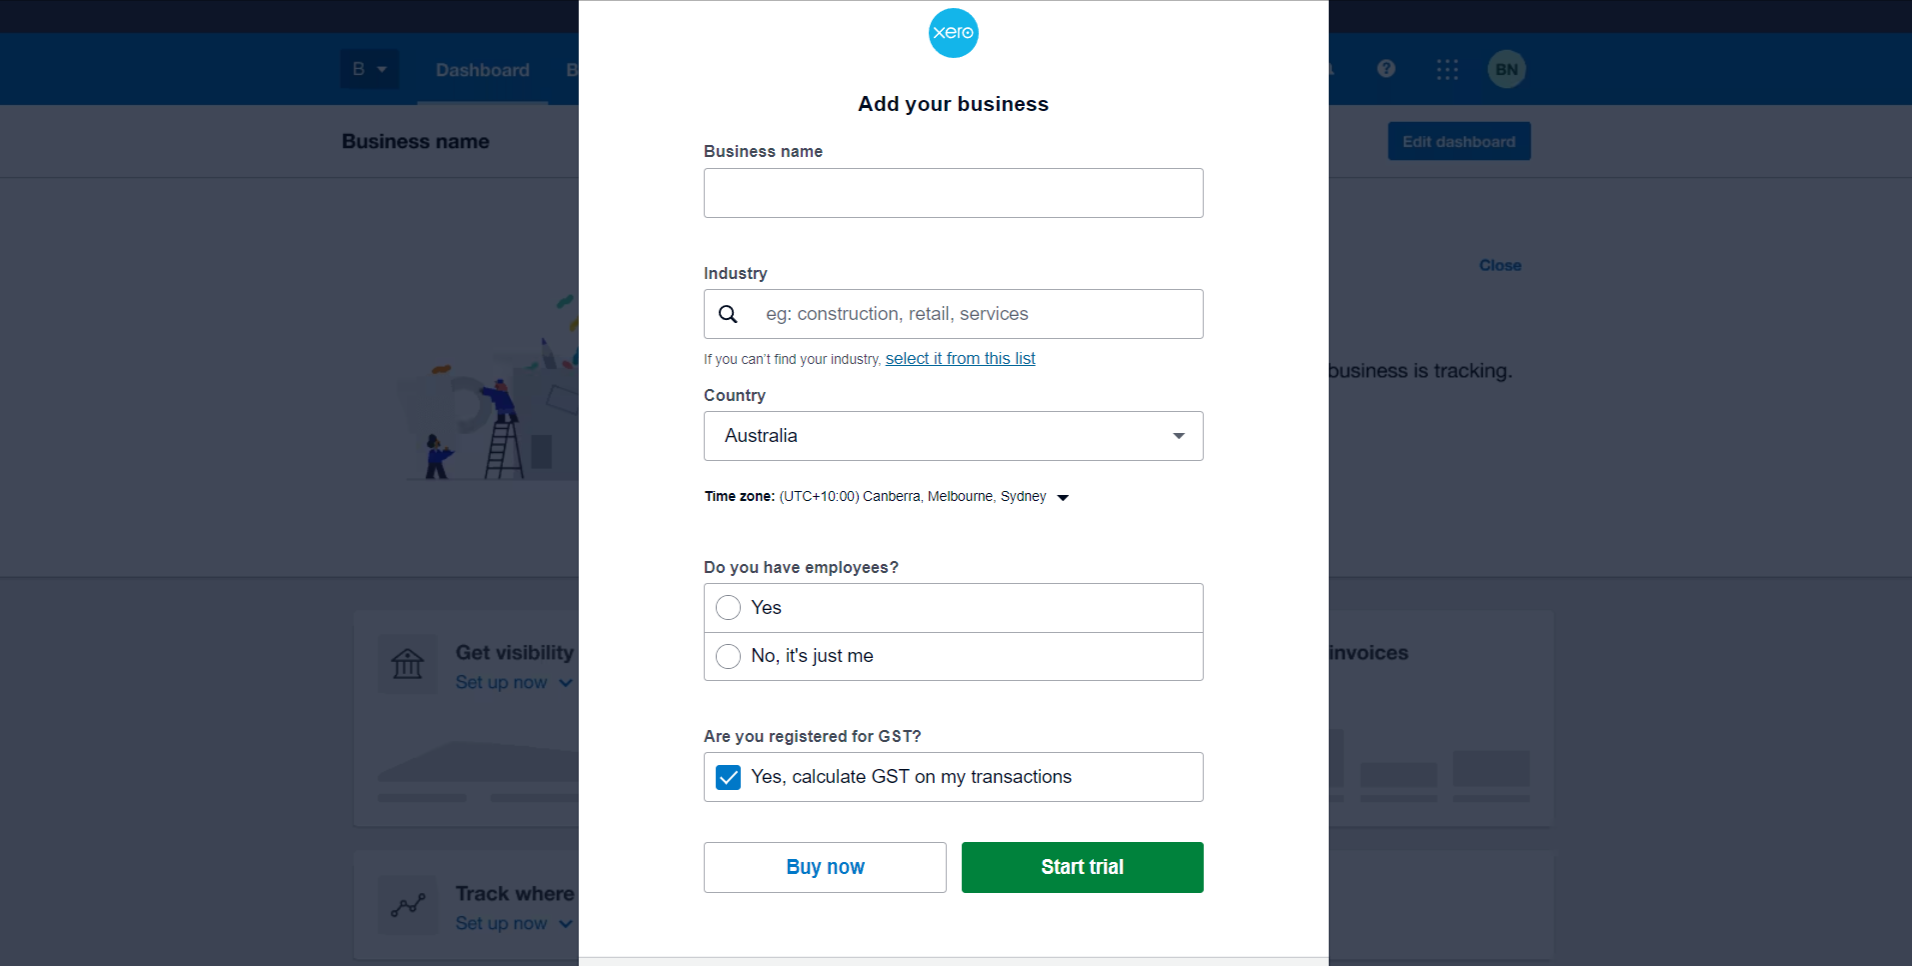Open the organisation switcher B dropdown
Viewport: 1912px width, 966px height.
(369, 69)
